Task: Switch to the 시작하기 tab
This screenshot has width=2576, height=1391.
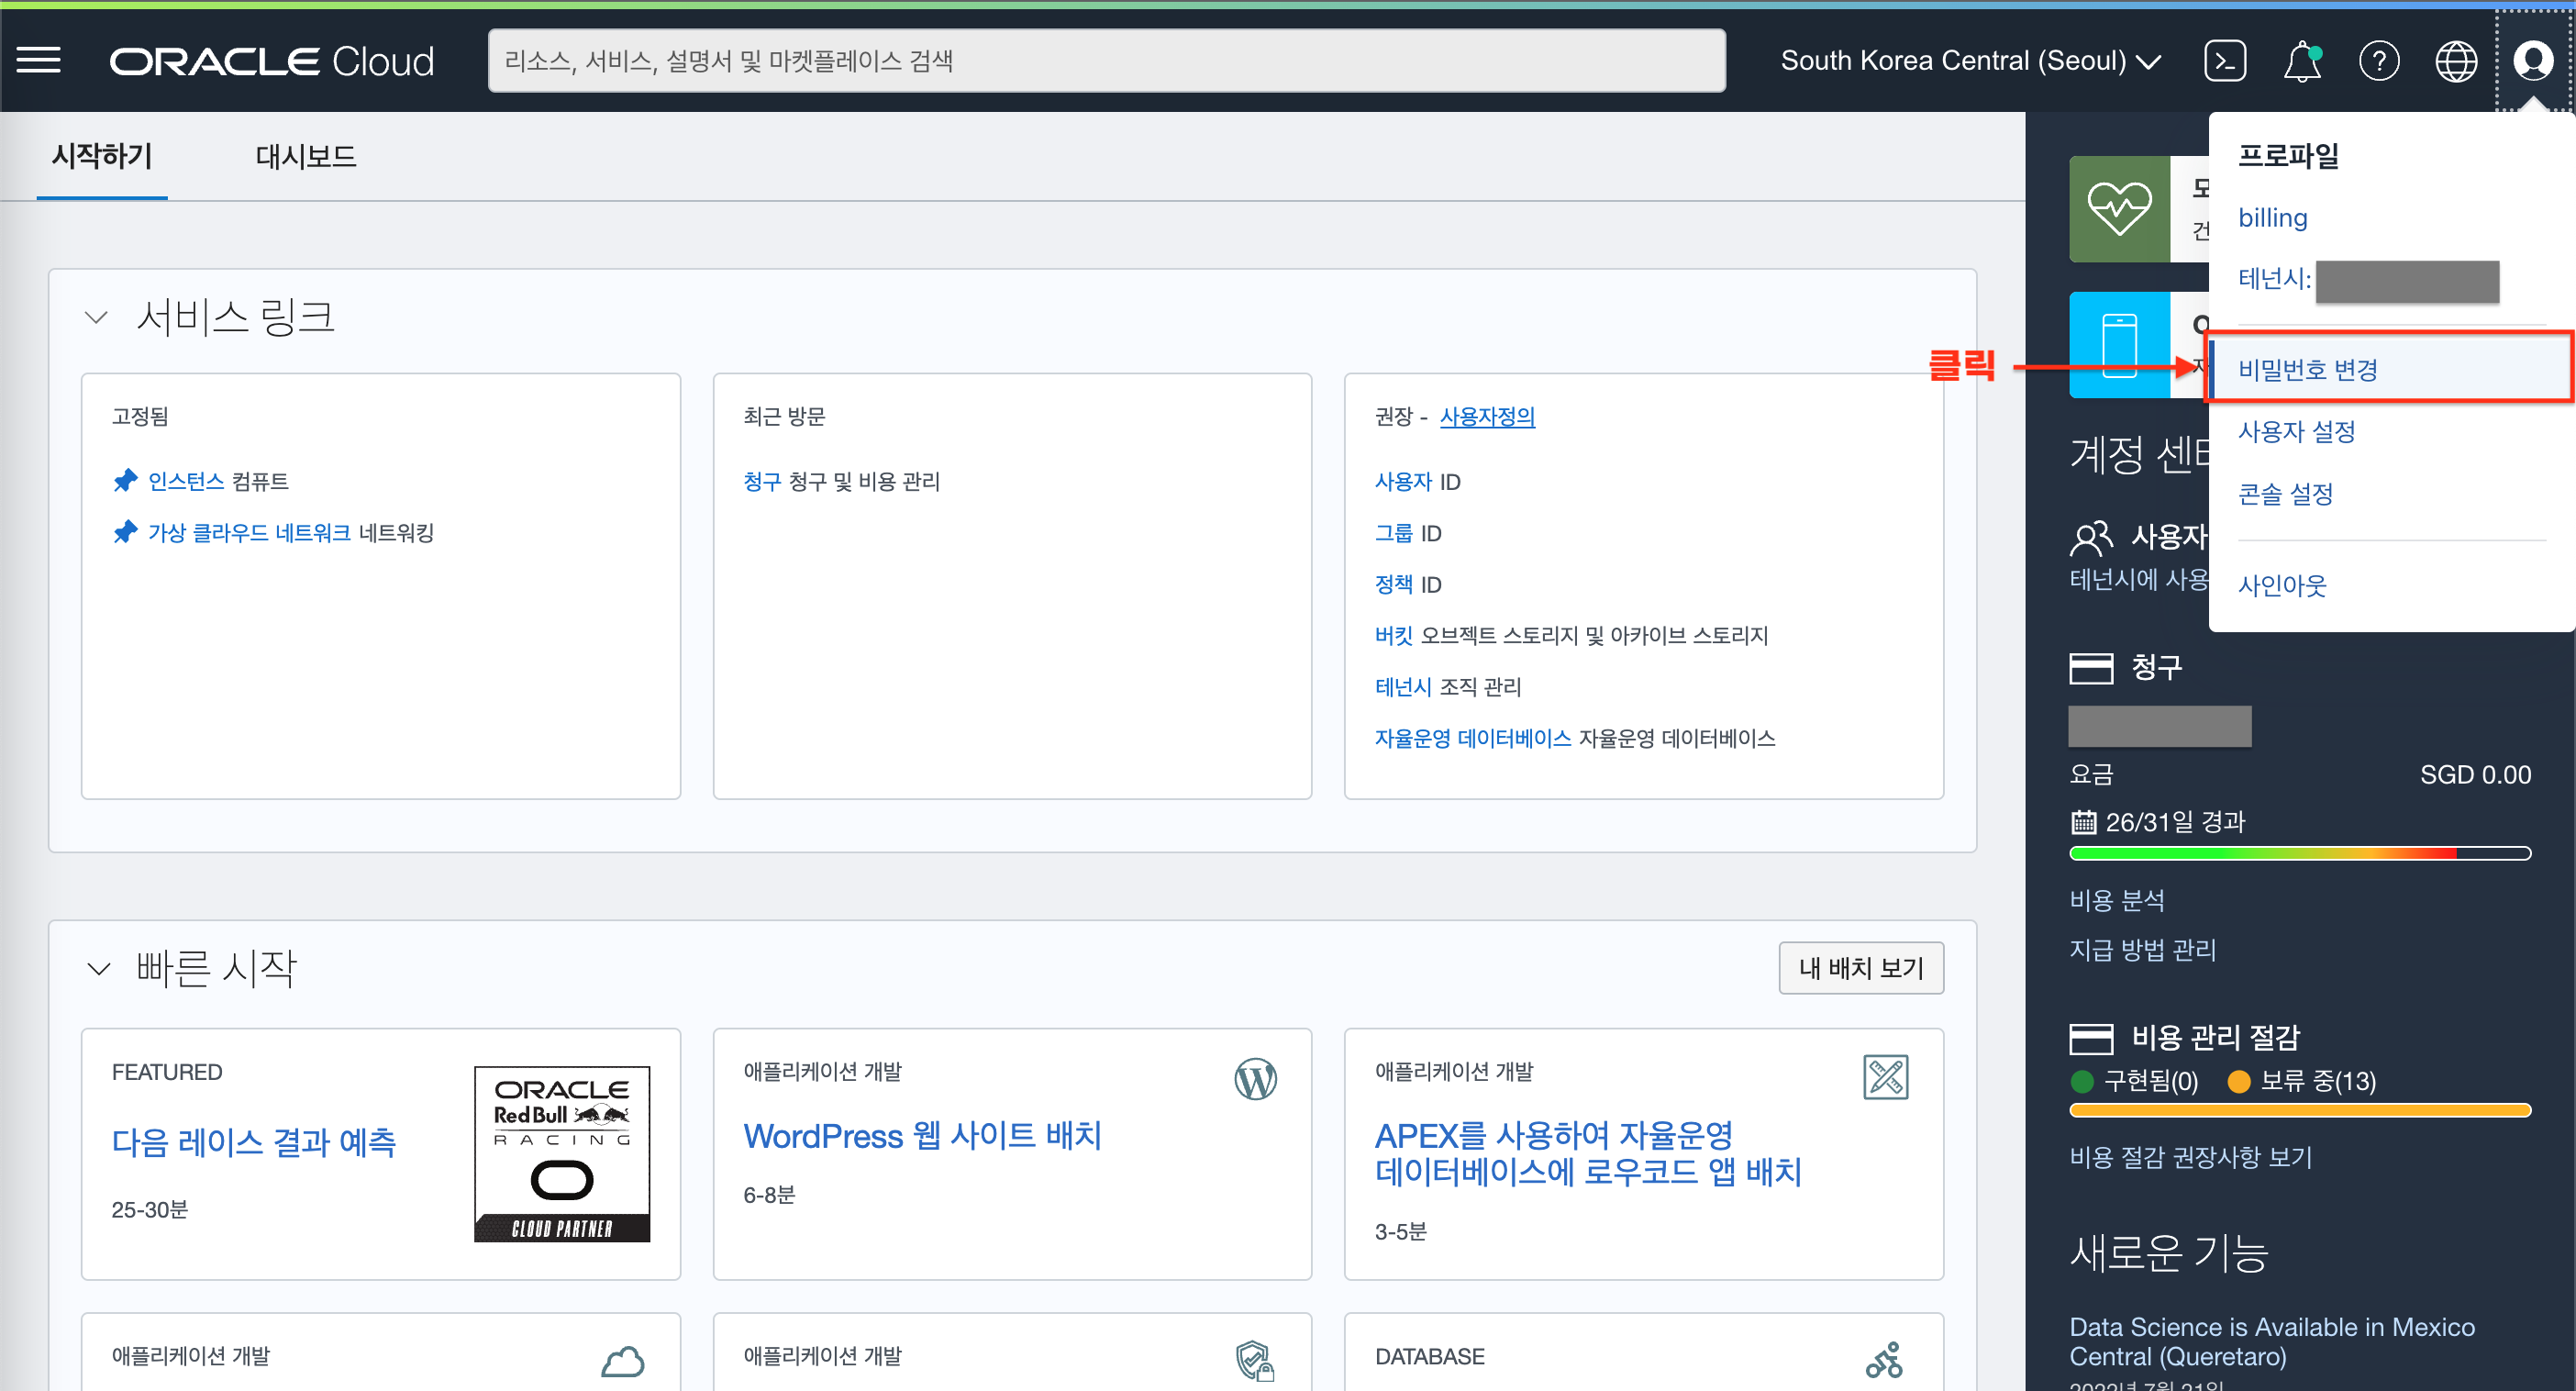Action: click(102, 156)
